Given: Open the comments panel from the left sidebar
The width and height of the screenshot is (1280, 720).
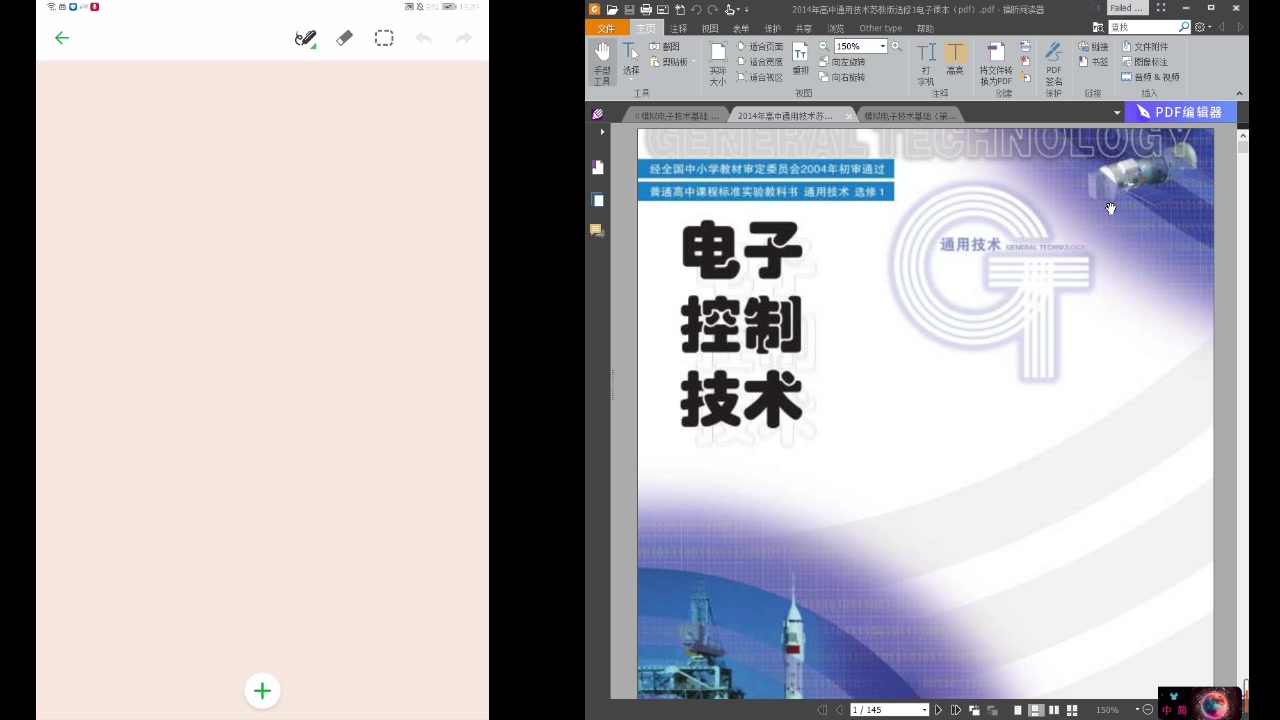Looking at the screenshot, I should [597, 230].
